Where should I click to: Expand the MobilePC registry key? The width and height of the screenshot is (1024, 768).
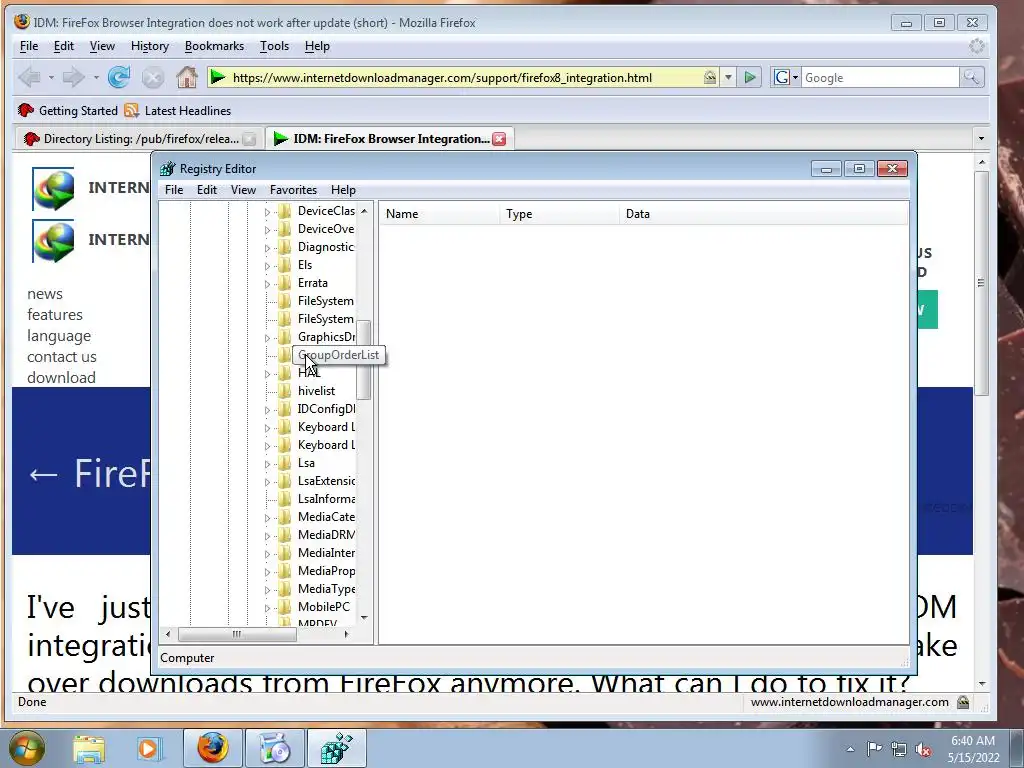click(x=267, y=607)
